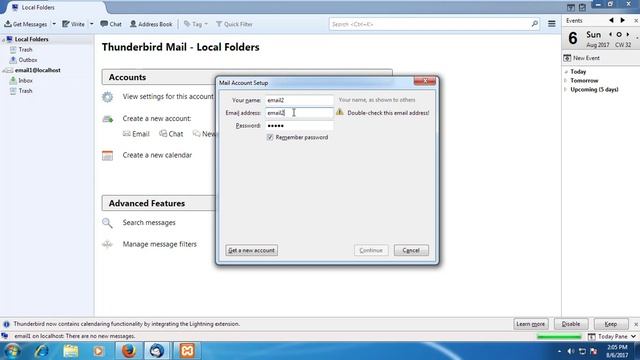Open Windows Explorer from taskbar
The height and width of the screenshot is (360, 640).
click(70, 351)
